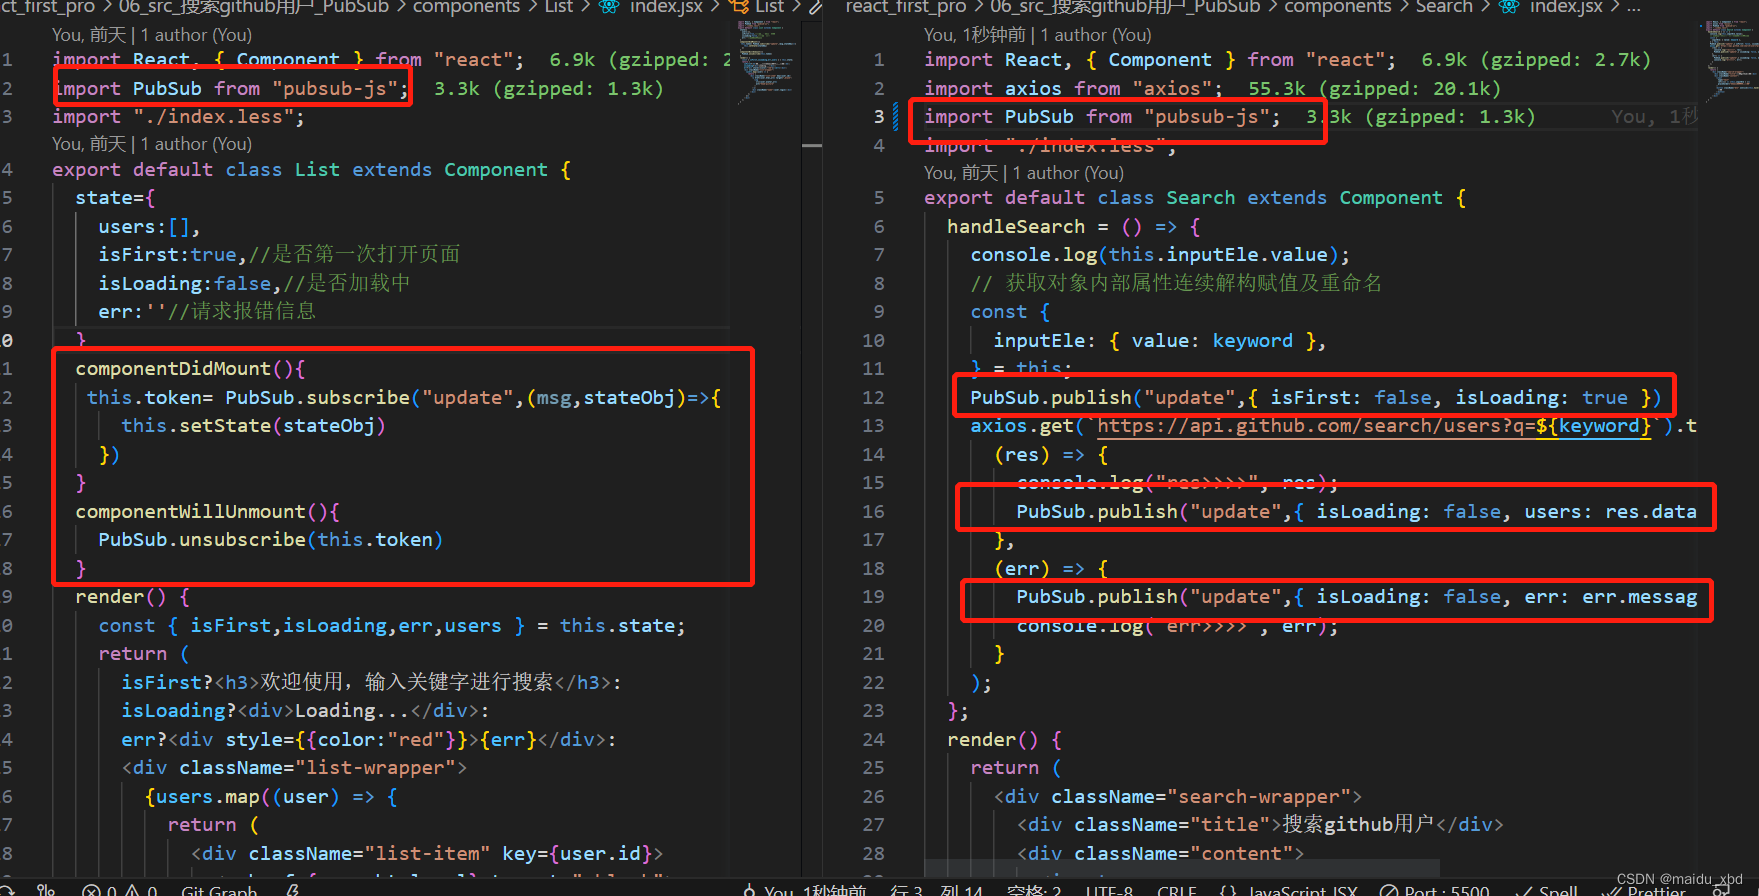Viewport: 1759px width, 896px height.
Task: Follow the api.github.com search users URL link
Action: pos(1374,426)
